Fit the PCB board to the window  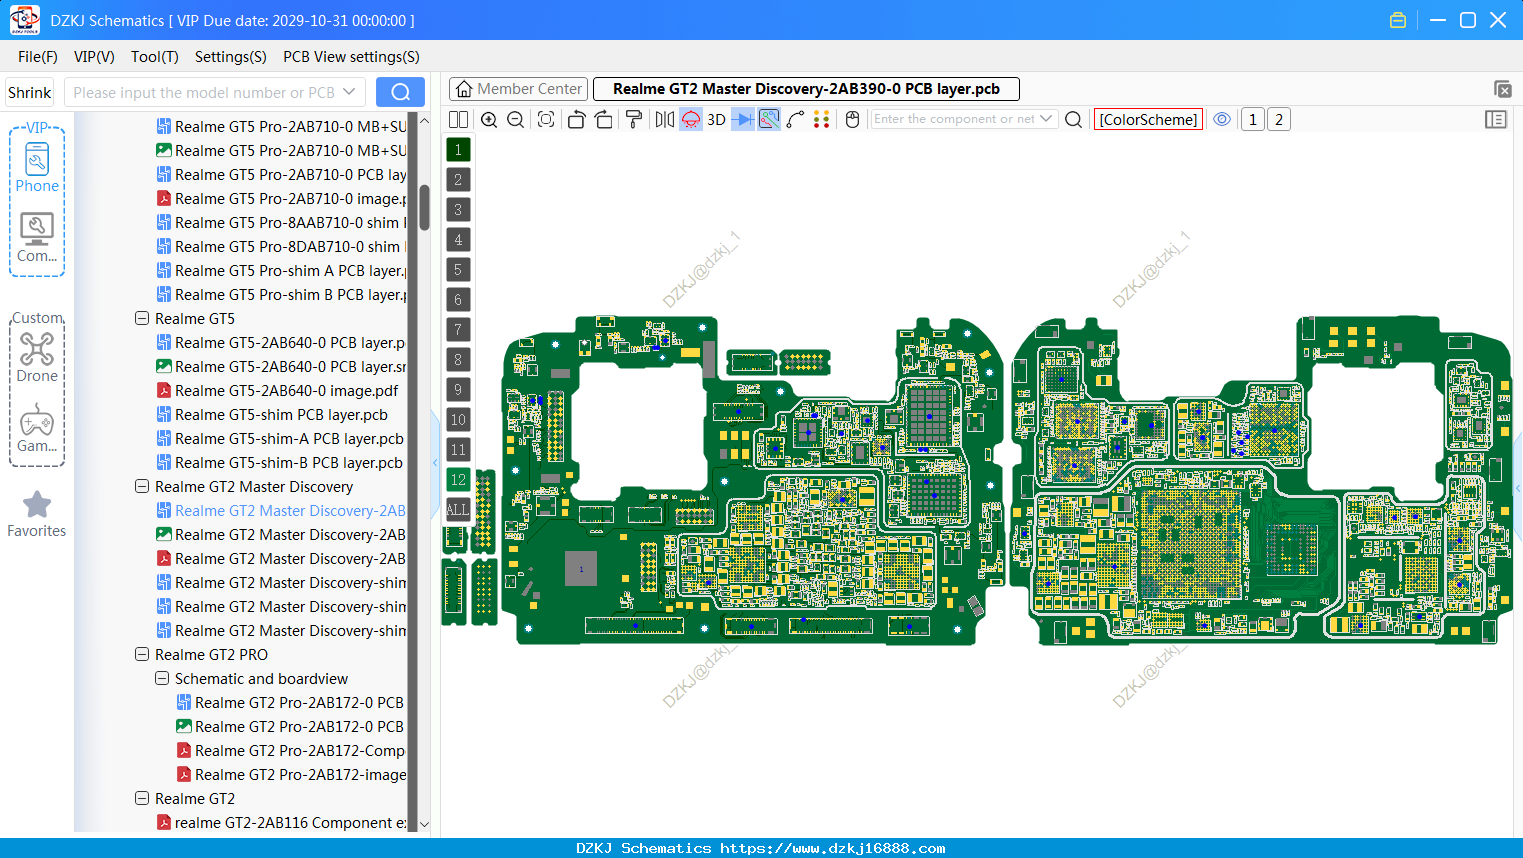point(546,119)
